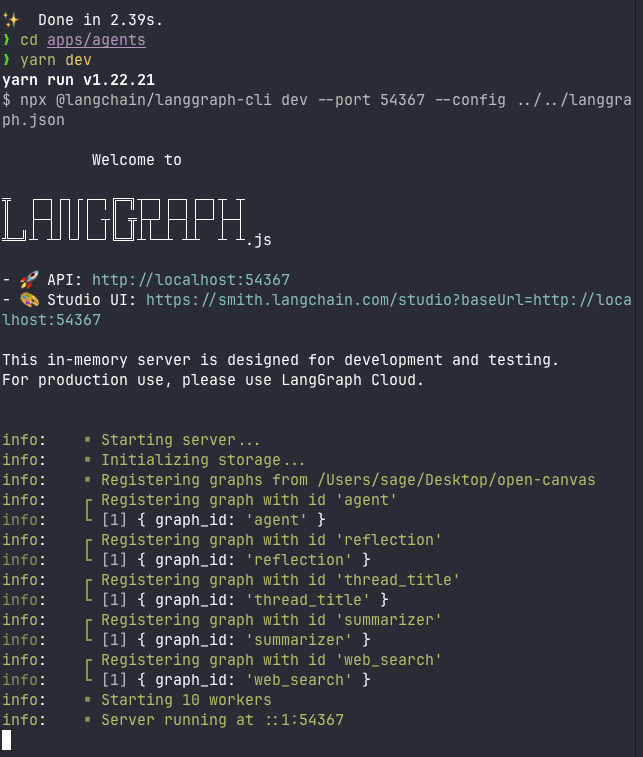Screen dimensions: 643x757
Task: Click "Server running at ::1:54367" line
Action: (x=222, y=720)
